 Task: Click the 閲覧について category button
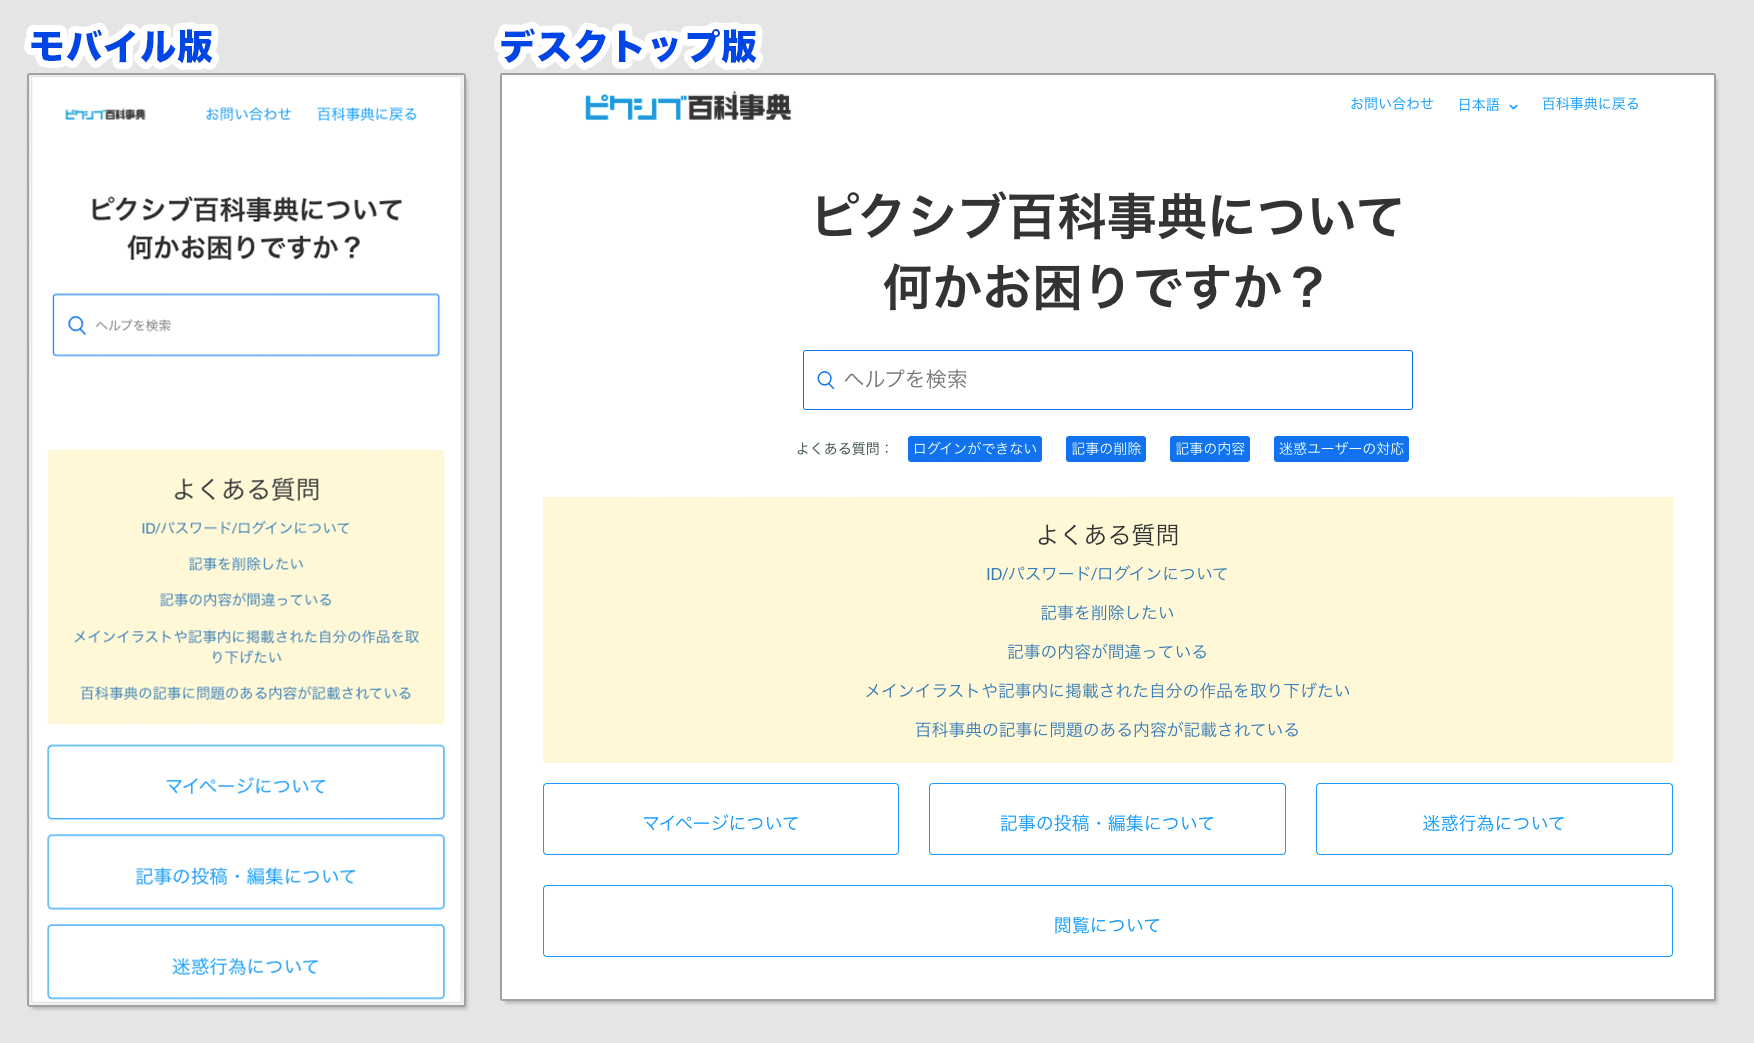[1107, 922]
